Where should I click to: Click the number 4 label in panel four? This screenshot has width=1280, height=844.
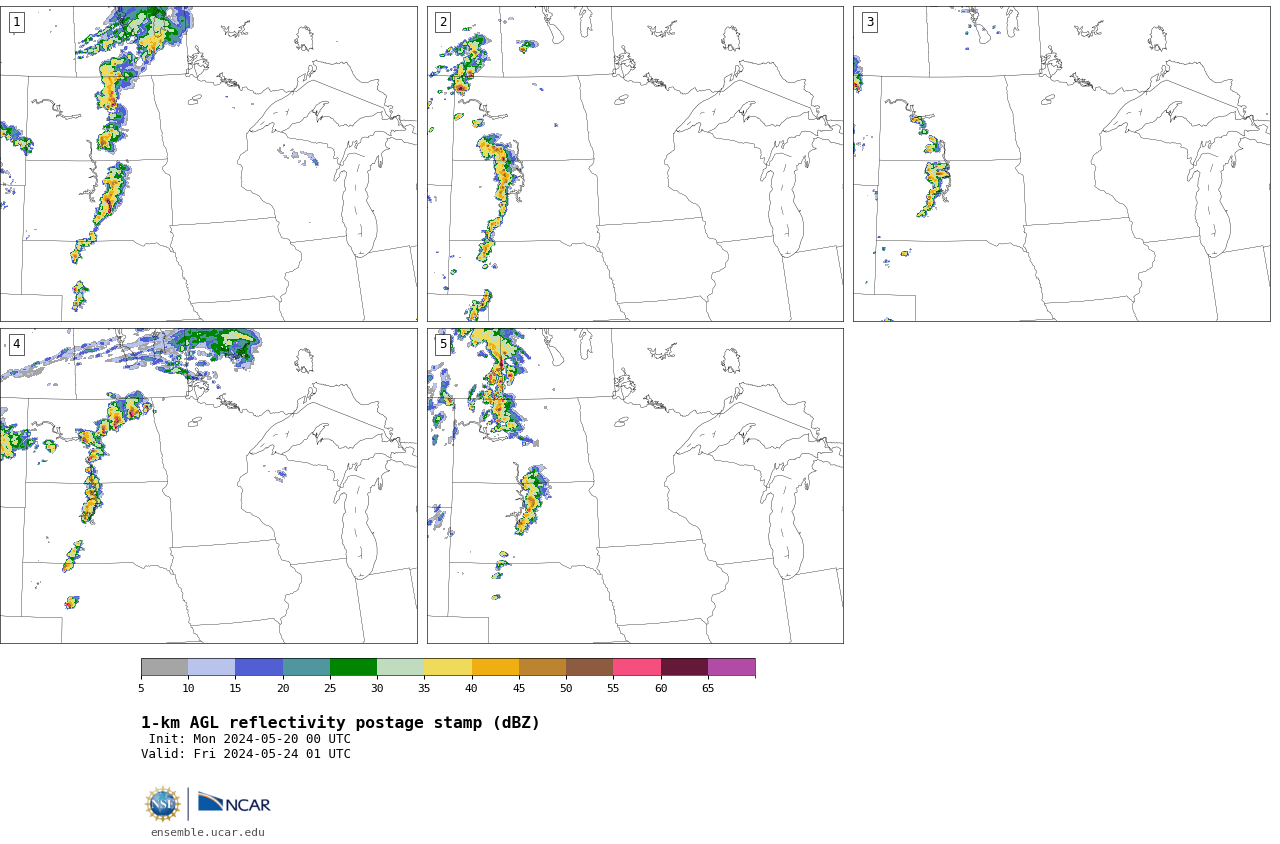pyautogui.click(x=16, y=344)
